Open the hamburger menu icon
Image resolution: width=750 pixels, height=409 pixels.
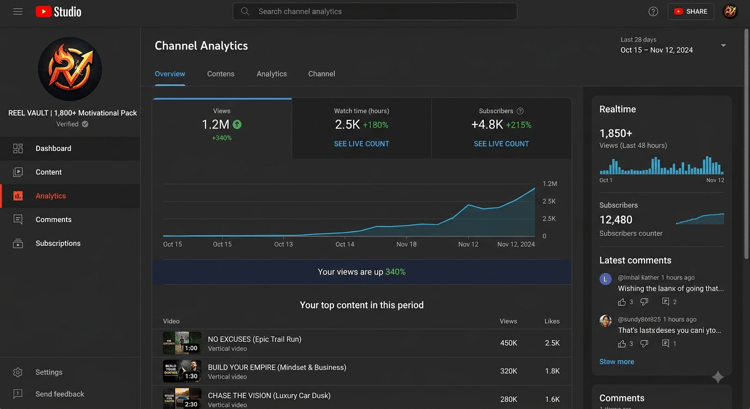coord(18,11)
